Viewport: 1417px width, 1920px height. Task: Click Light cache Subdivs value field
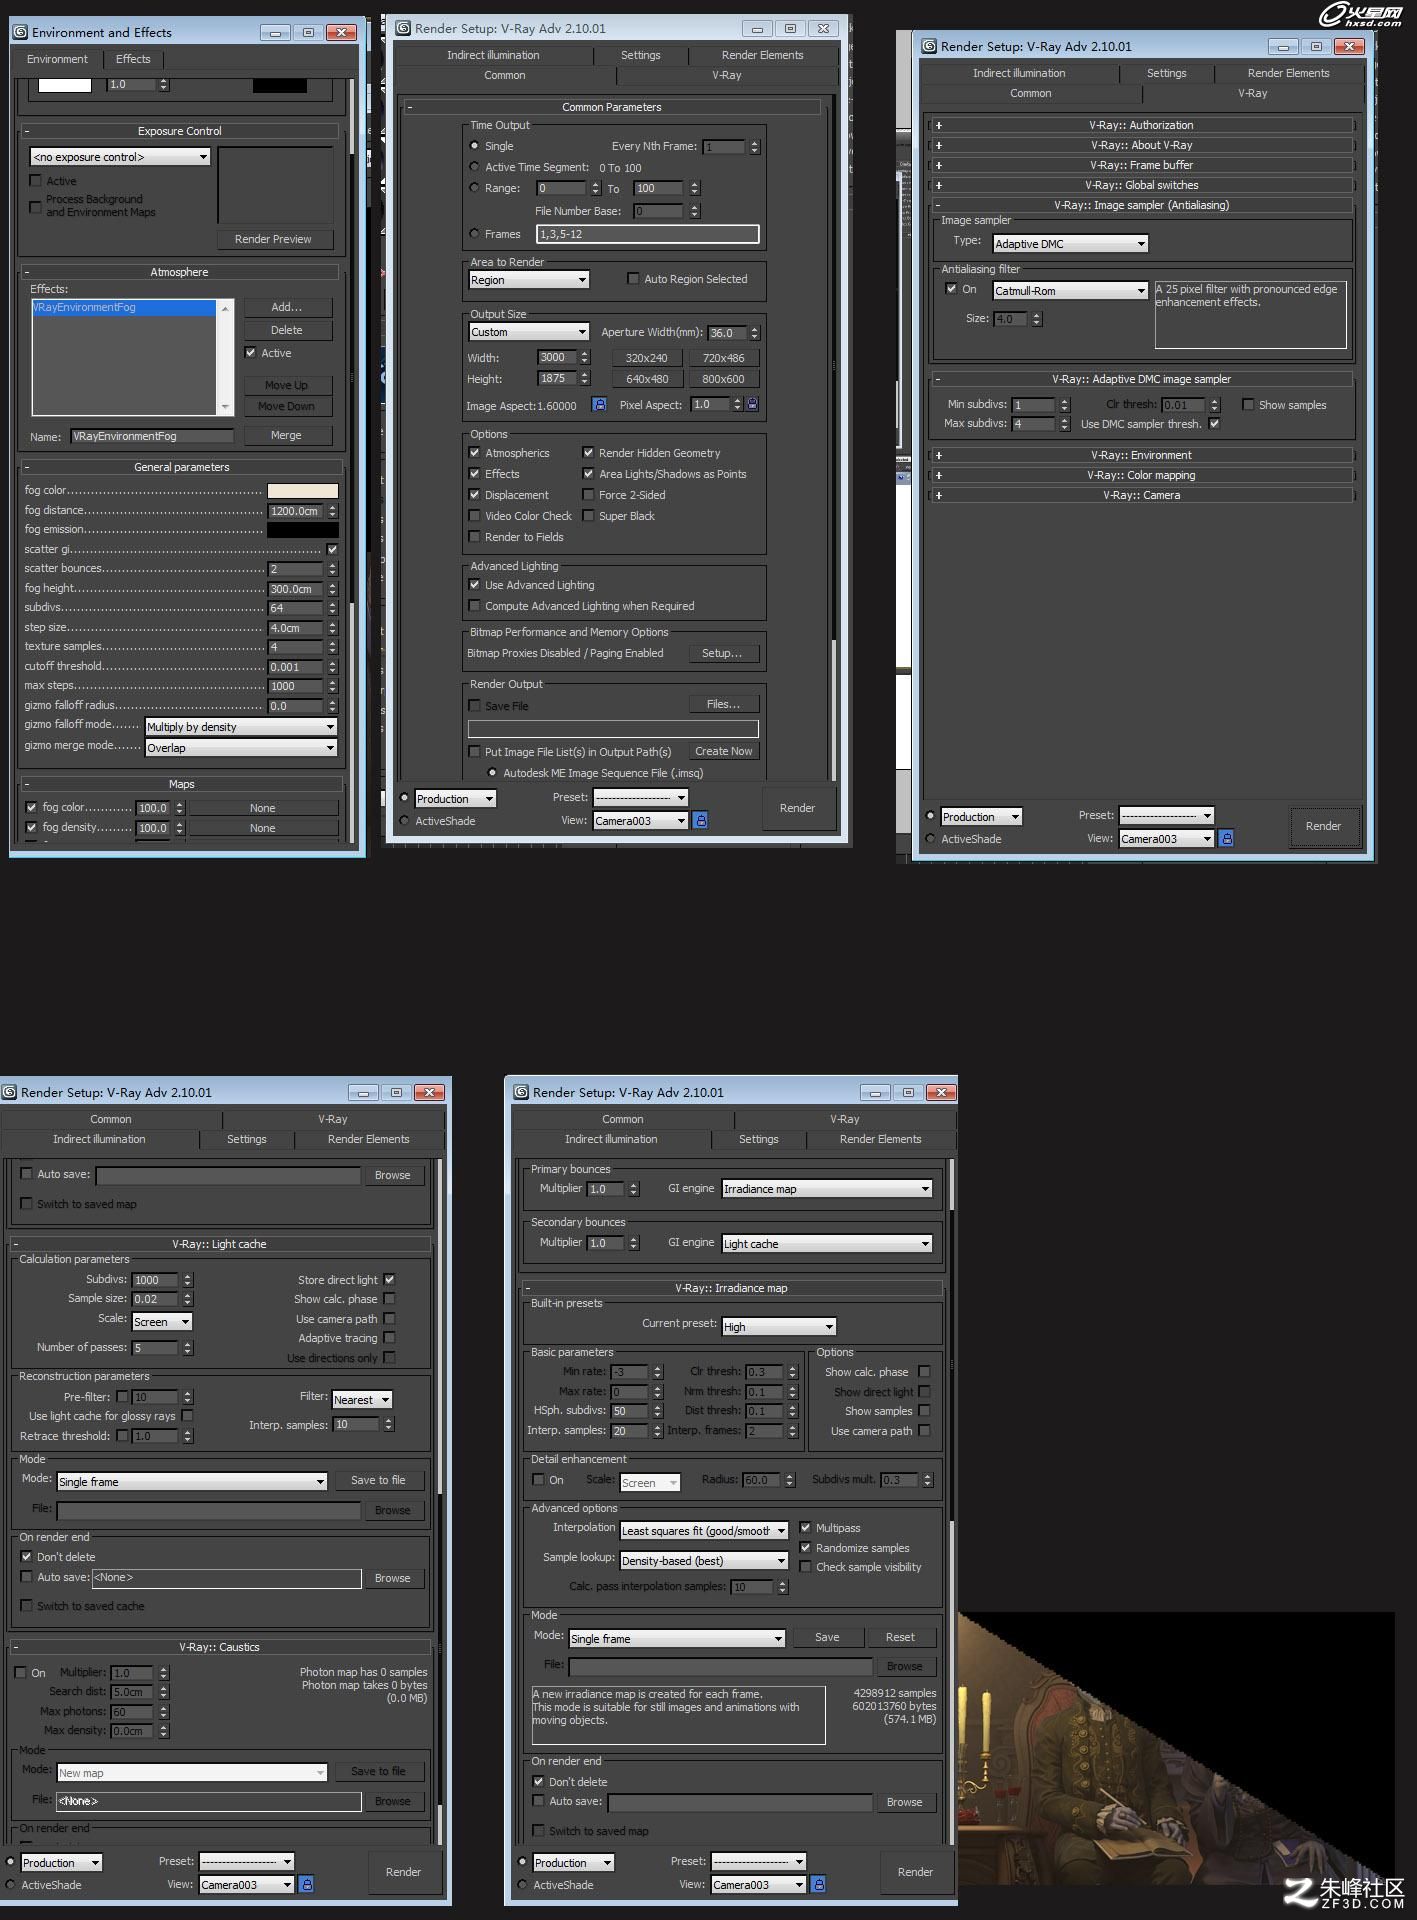point(154,1280)
